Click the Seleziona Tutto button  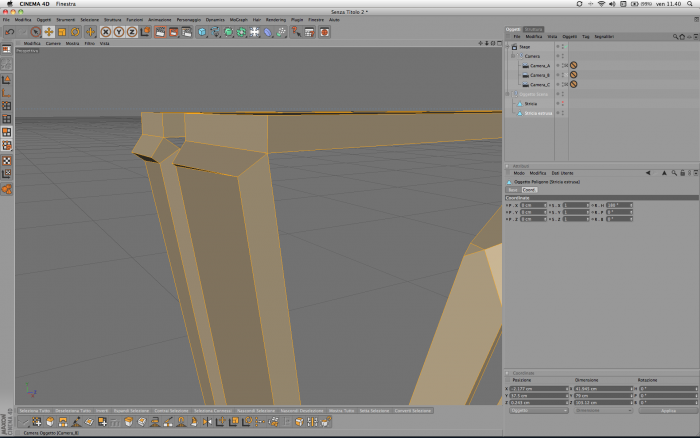click(x=34, y=410)
